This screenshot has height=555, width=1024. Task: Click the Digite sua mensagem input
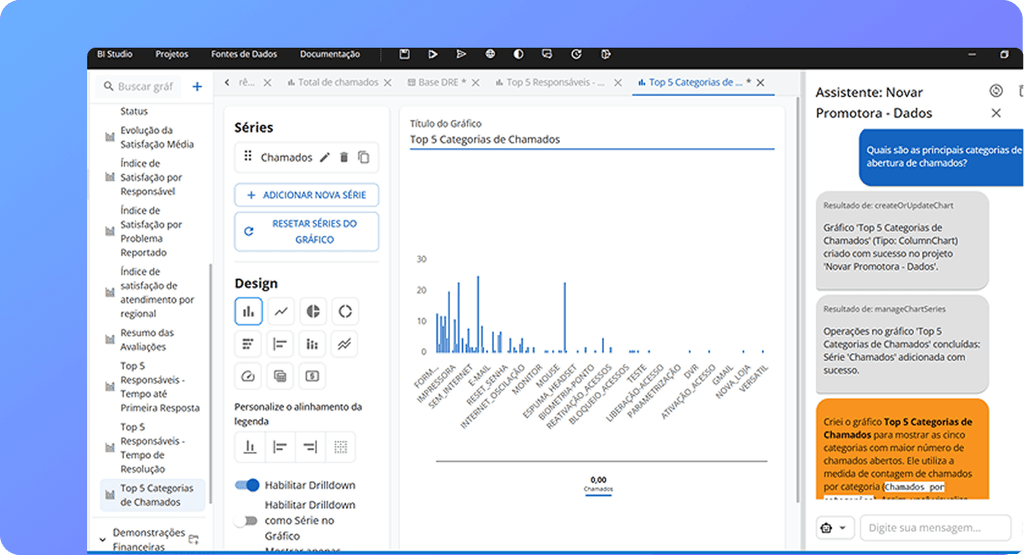click(935, 528)
